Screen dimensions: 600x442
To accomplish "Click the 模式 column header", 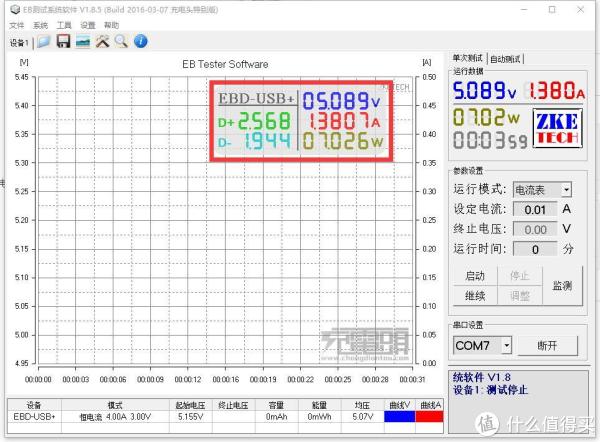I will (115, 405).
